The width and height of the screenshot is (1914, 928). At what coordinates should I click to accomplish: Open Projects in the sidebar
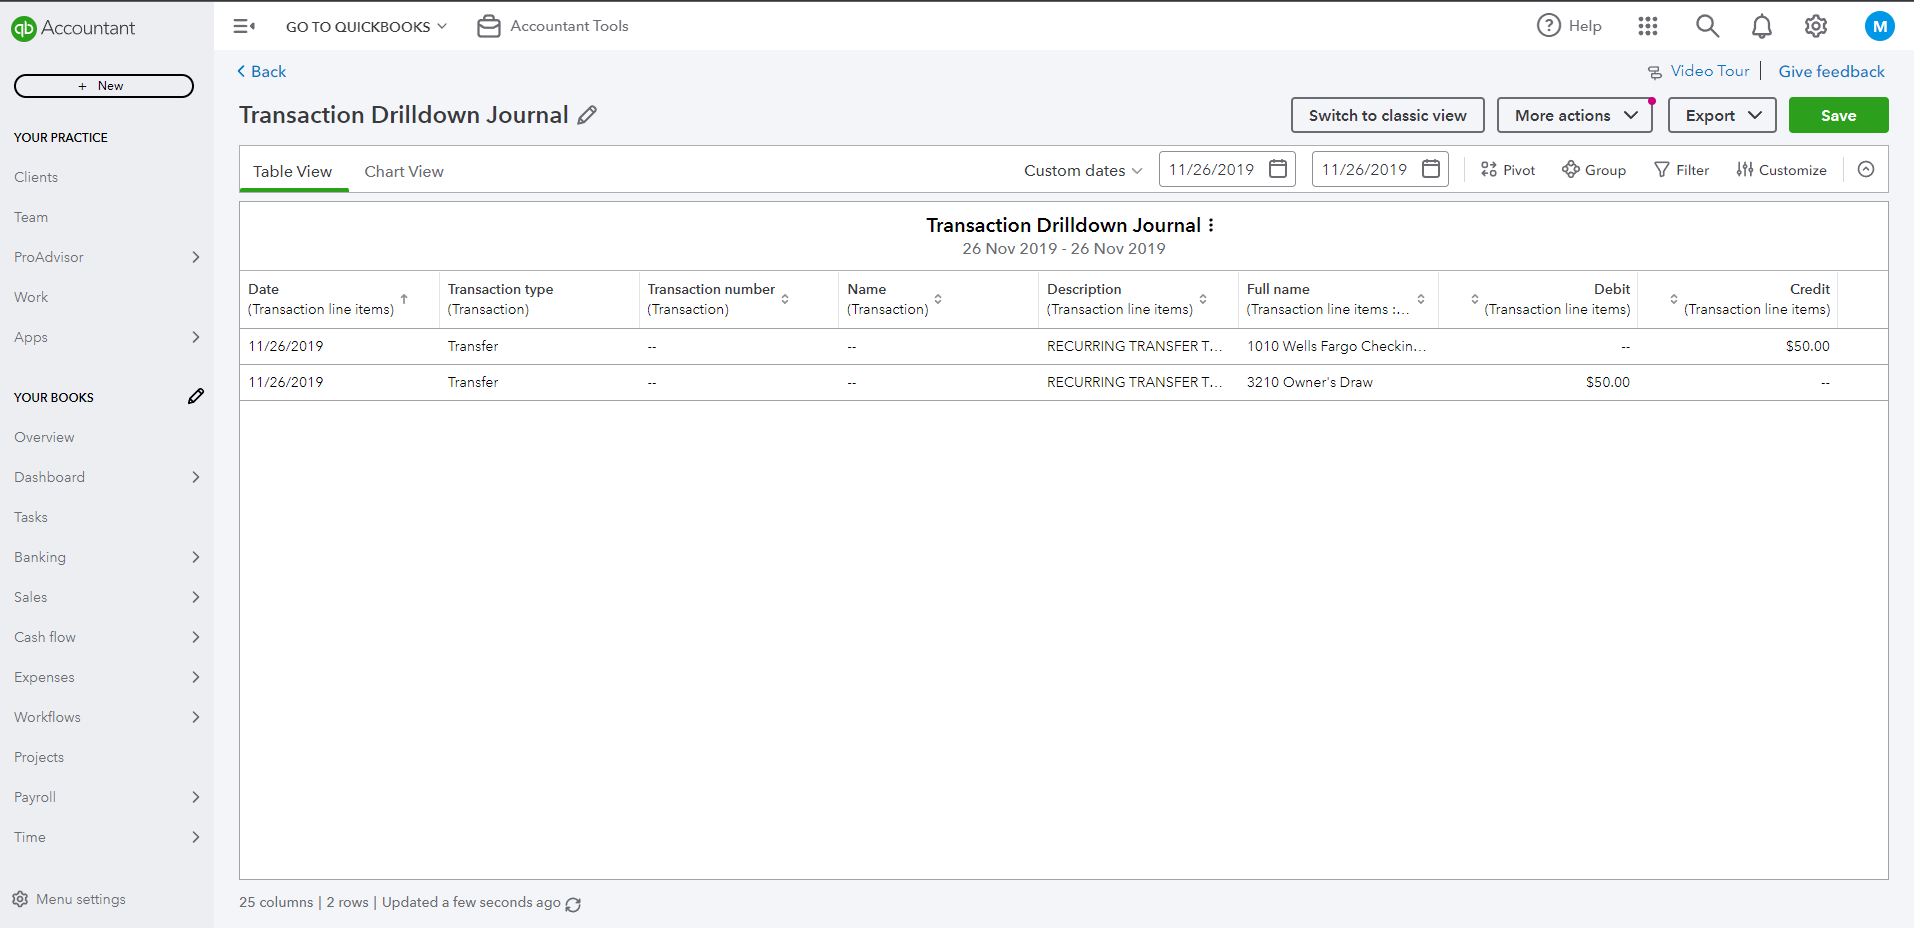tap(39, 757)
